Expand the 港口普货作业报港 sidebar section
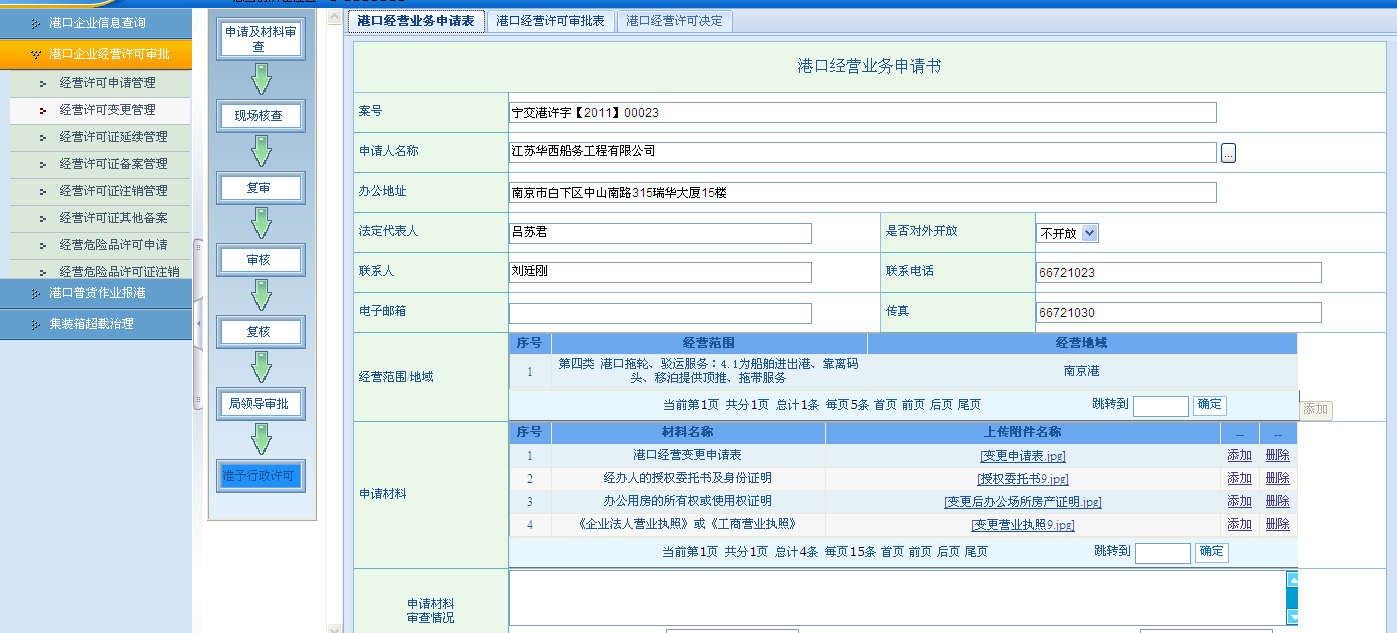The width and height of the screenshot is (1397, 633). click(x=96, y=293)
